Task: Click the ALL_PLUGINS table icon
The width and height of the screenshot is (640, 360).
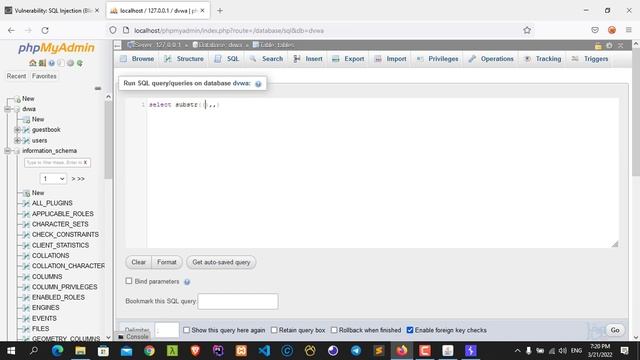Action: [26, 203]
